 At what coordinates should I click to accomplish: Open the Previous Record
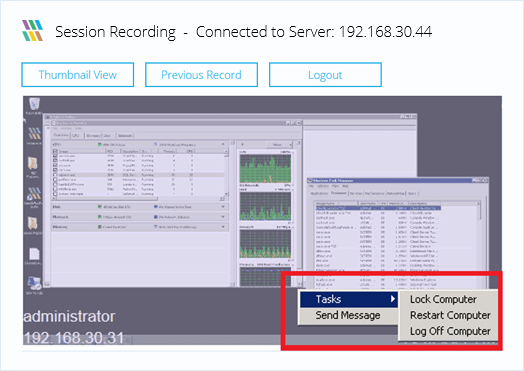tap(201, 75)
